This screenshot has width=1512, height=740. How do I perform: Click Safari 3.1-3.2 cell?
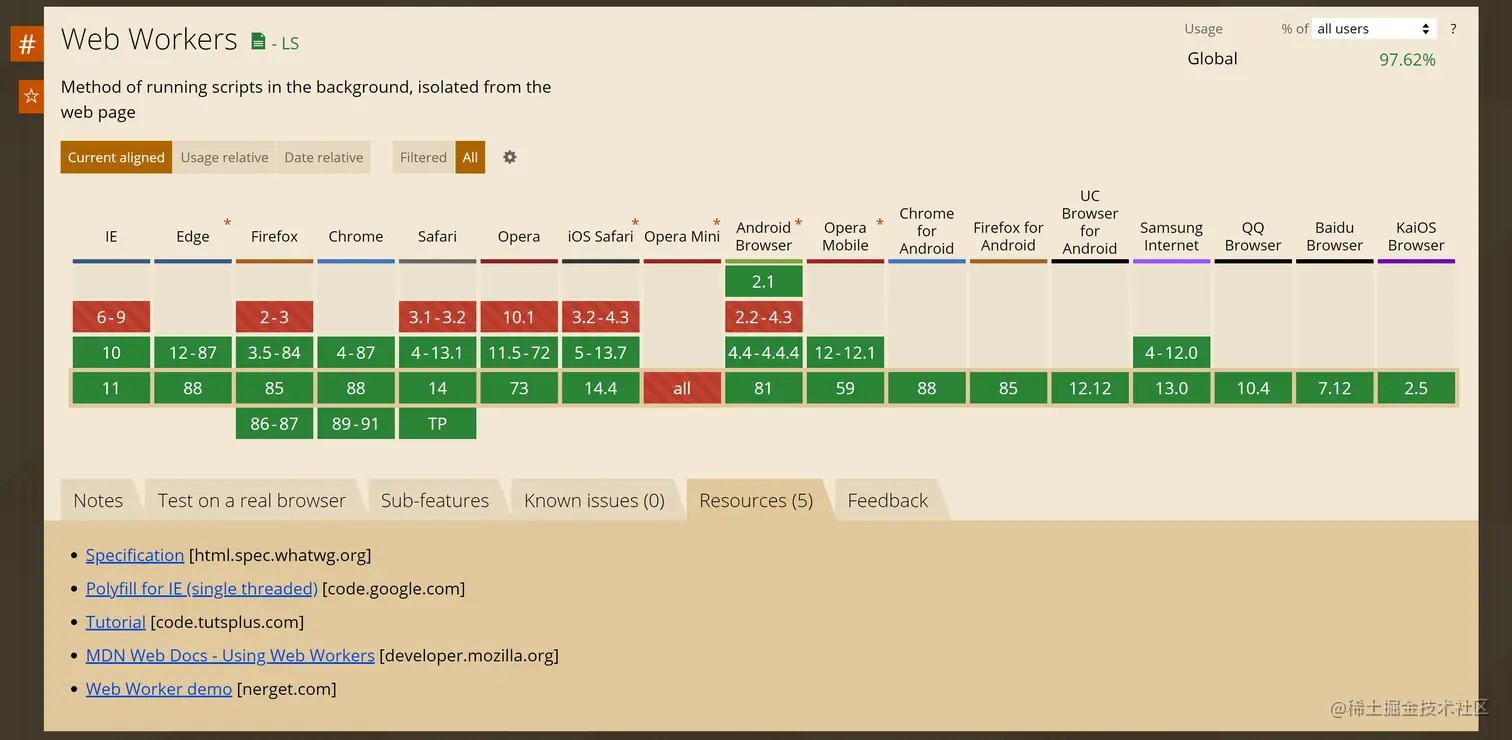(437, 317)
